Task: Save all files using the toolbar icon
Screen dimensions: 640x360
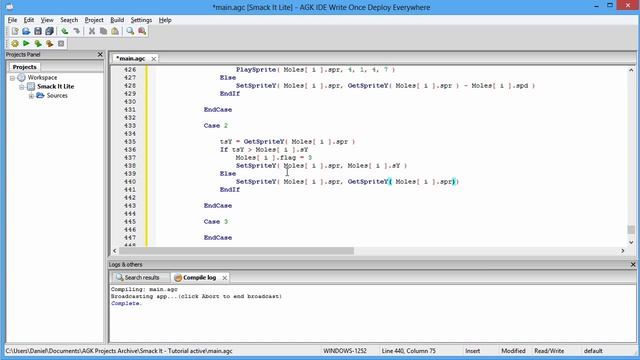Action: coord(49,31)
